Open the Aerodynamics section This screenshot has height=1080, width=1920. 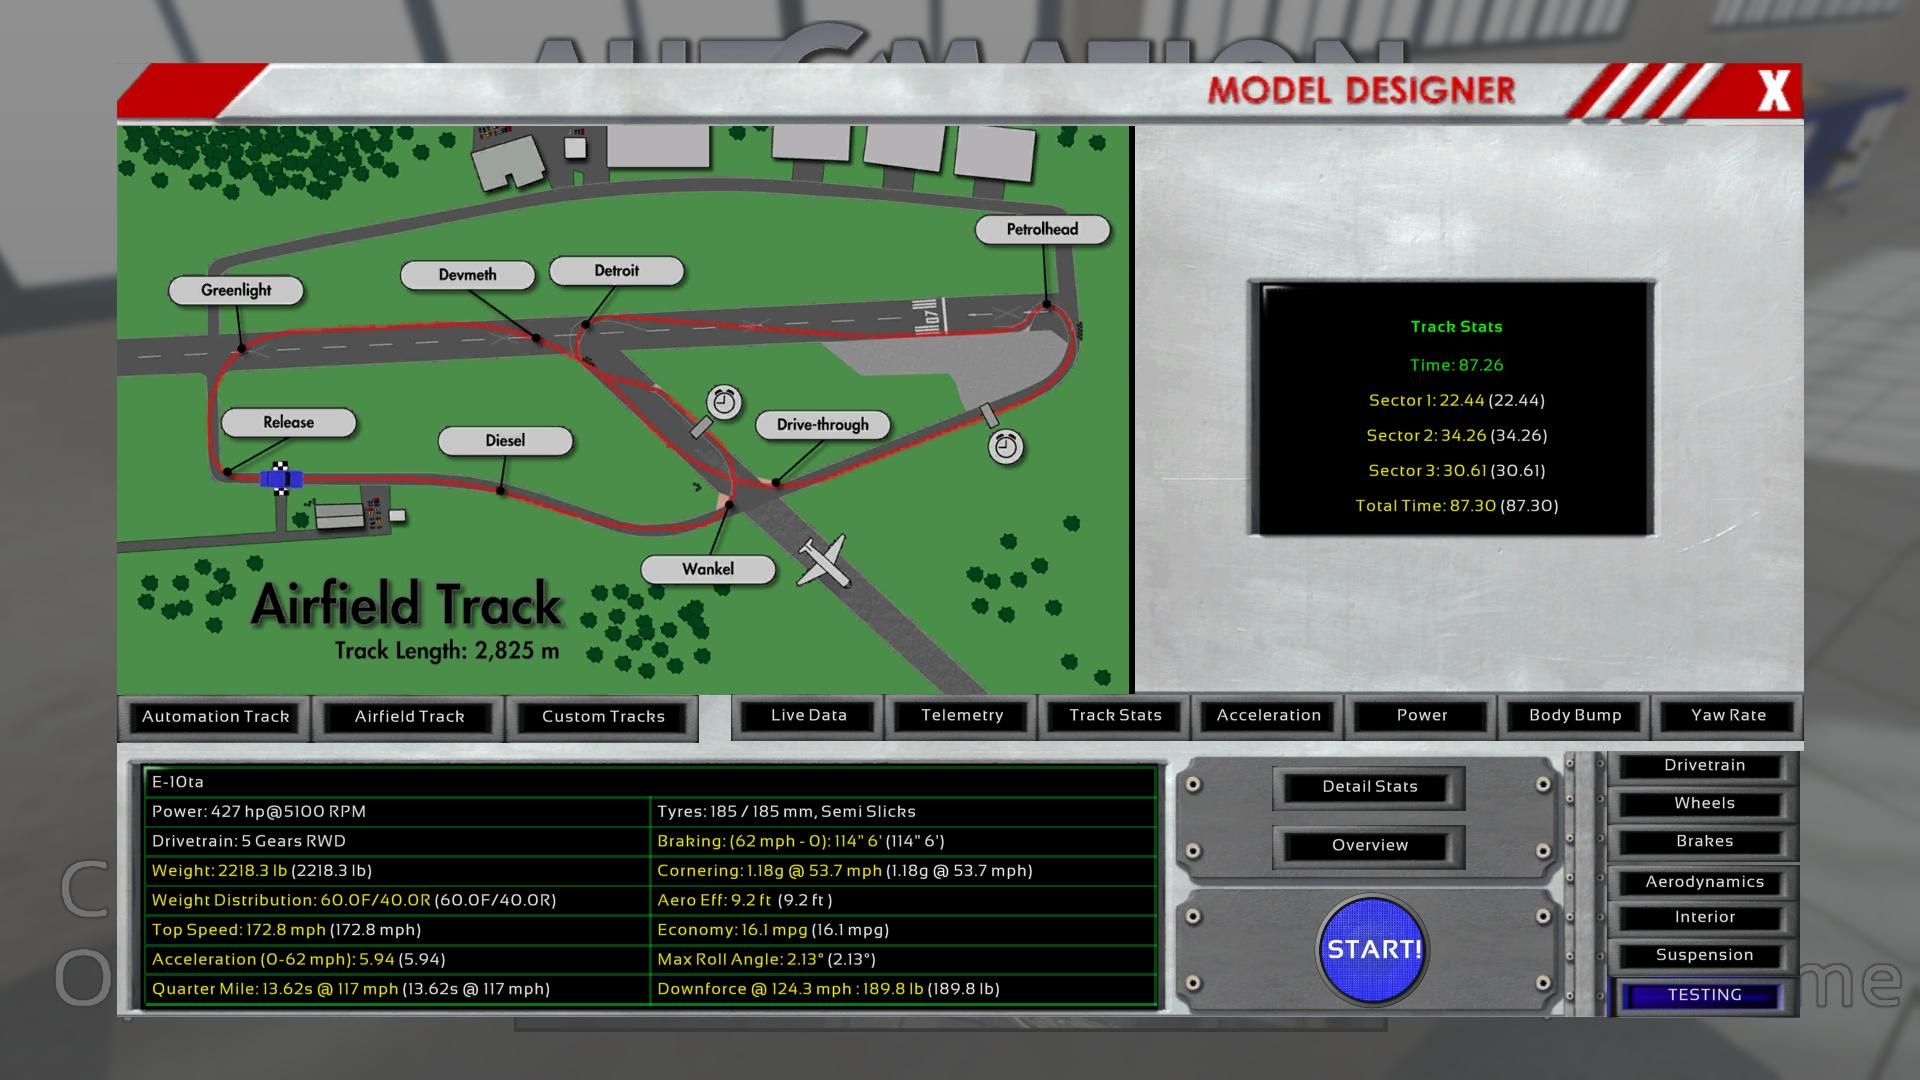tap(1703, 882)
